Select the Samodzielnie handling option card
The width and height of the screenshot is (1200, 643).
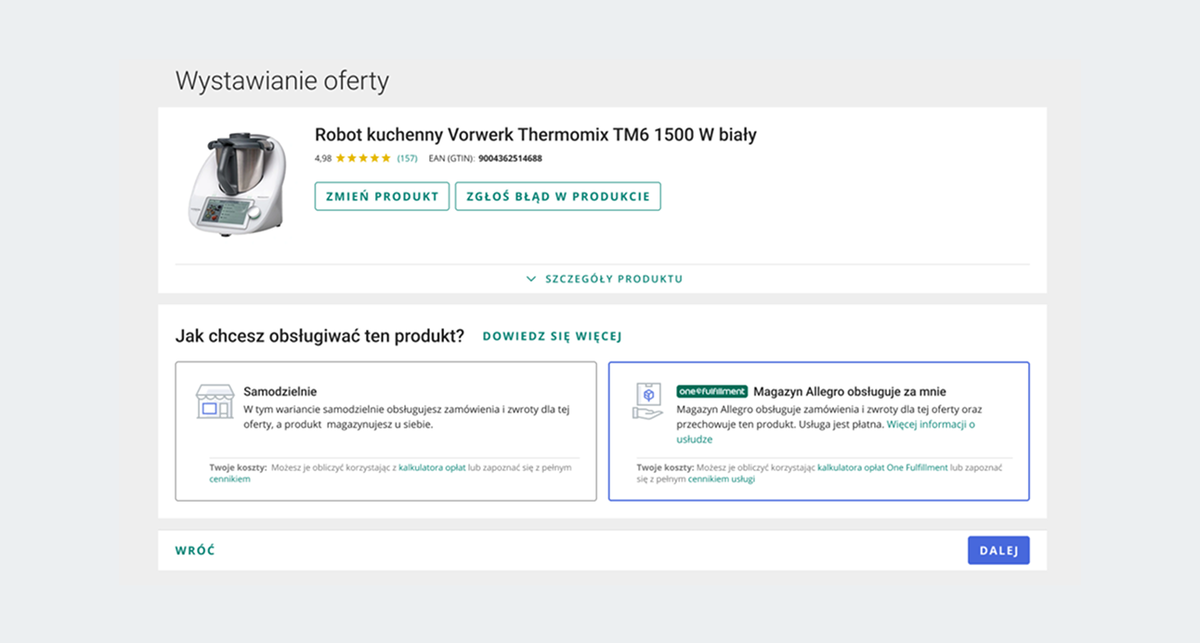pyautogui.click(x=385, y=430)
